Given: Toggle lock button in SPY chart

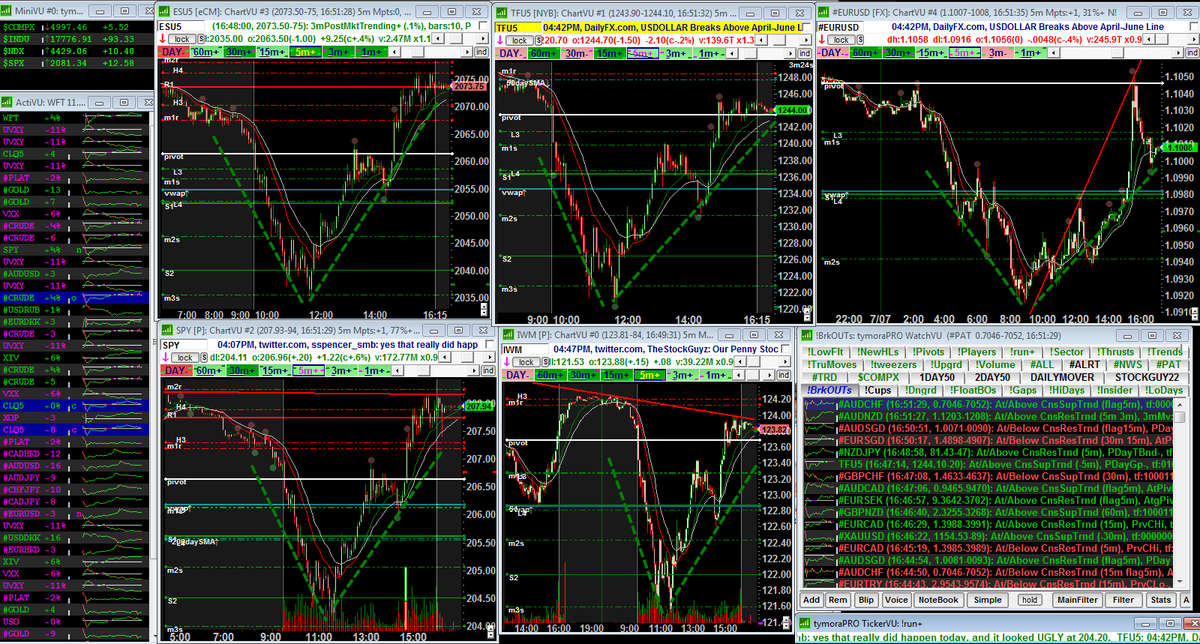Looking at the screenshot, I should click(184, 357).
